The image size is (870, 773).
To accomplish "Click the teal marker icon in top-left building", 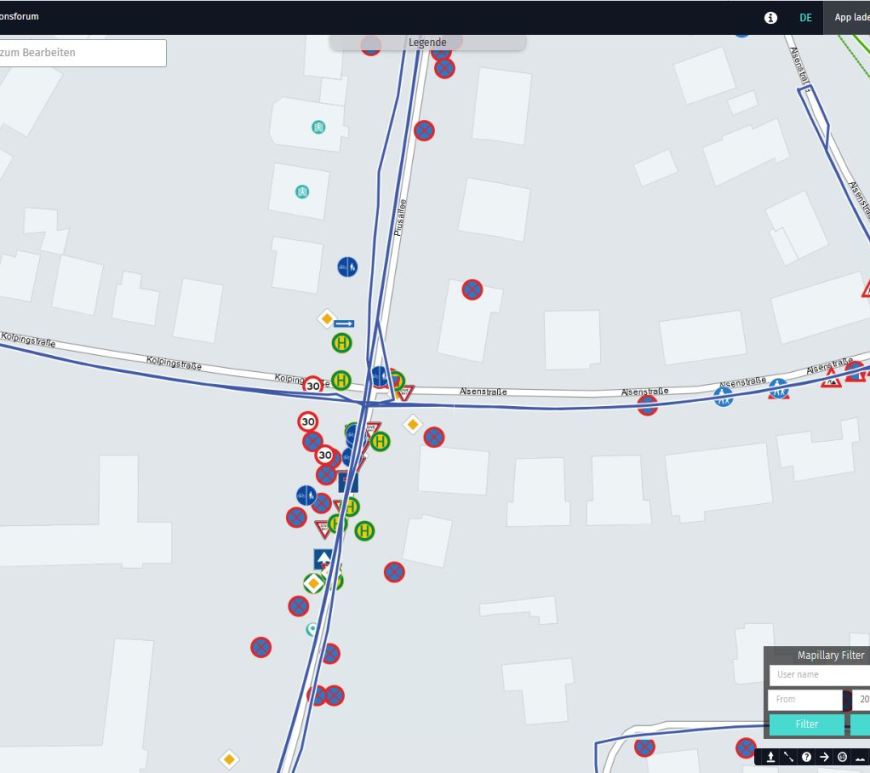I will tap(318, 127).
